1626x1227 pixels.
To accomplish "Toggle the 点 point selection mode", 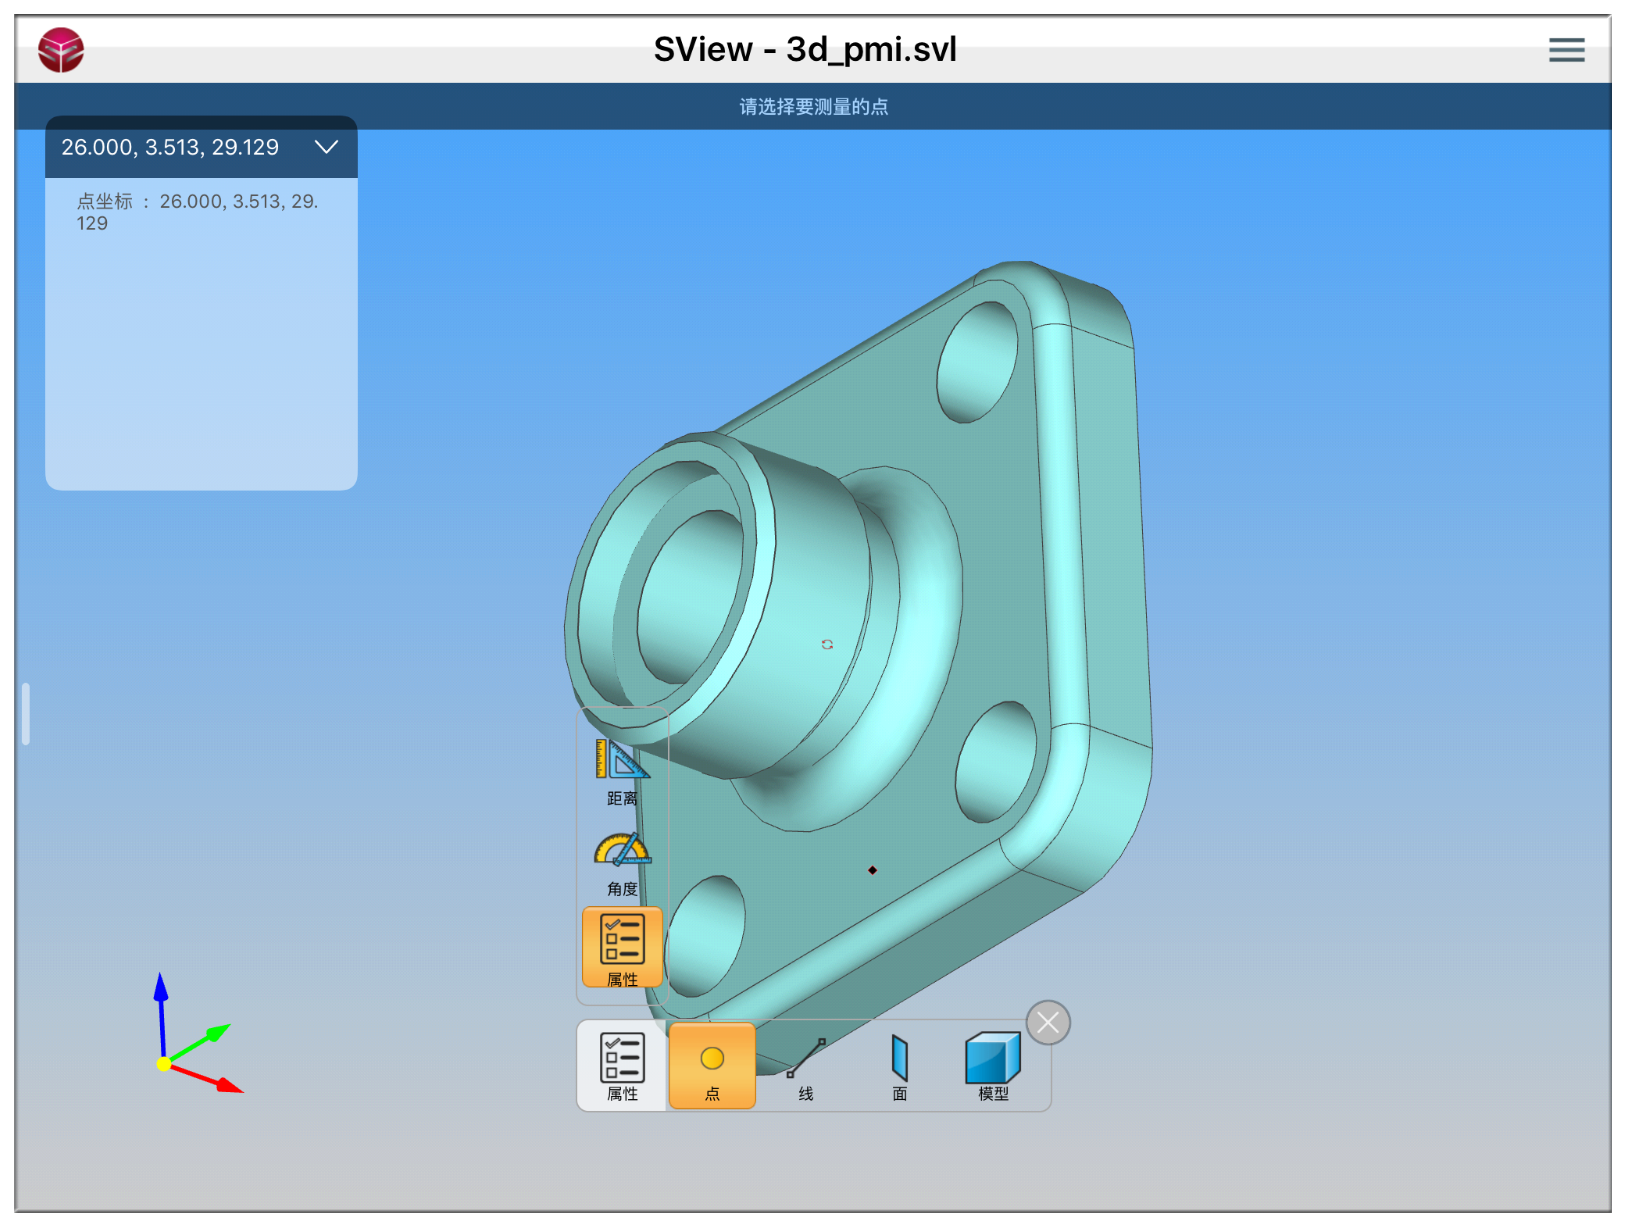I will coord(712,1066).
